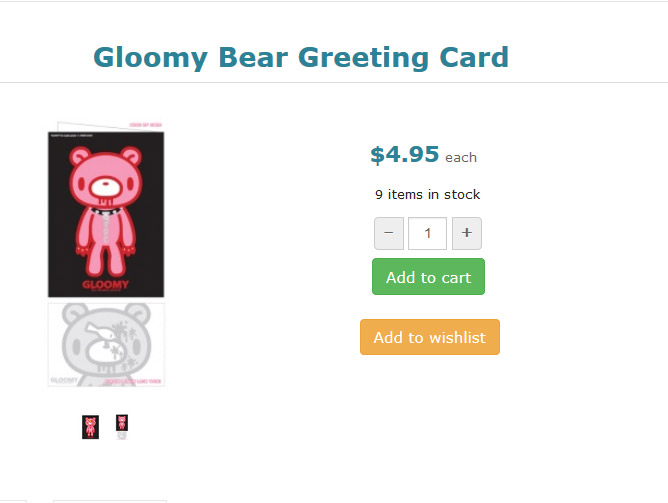Click the 9 items in stock text

pyautogui.click(x=427, y=194)
